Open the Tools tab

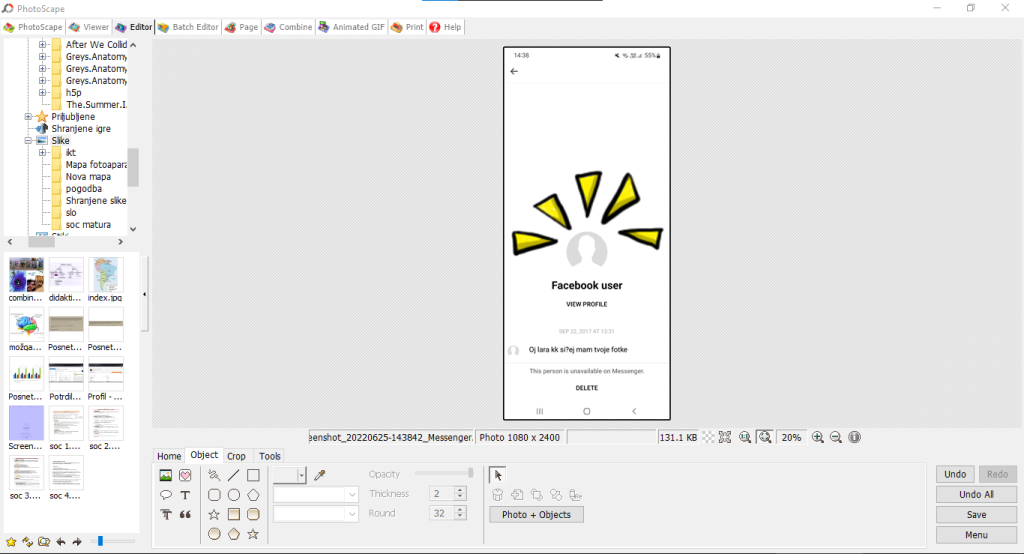[x=270, y=456]
